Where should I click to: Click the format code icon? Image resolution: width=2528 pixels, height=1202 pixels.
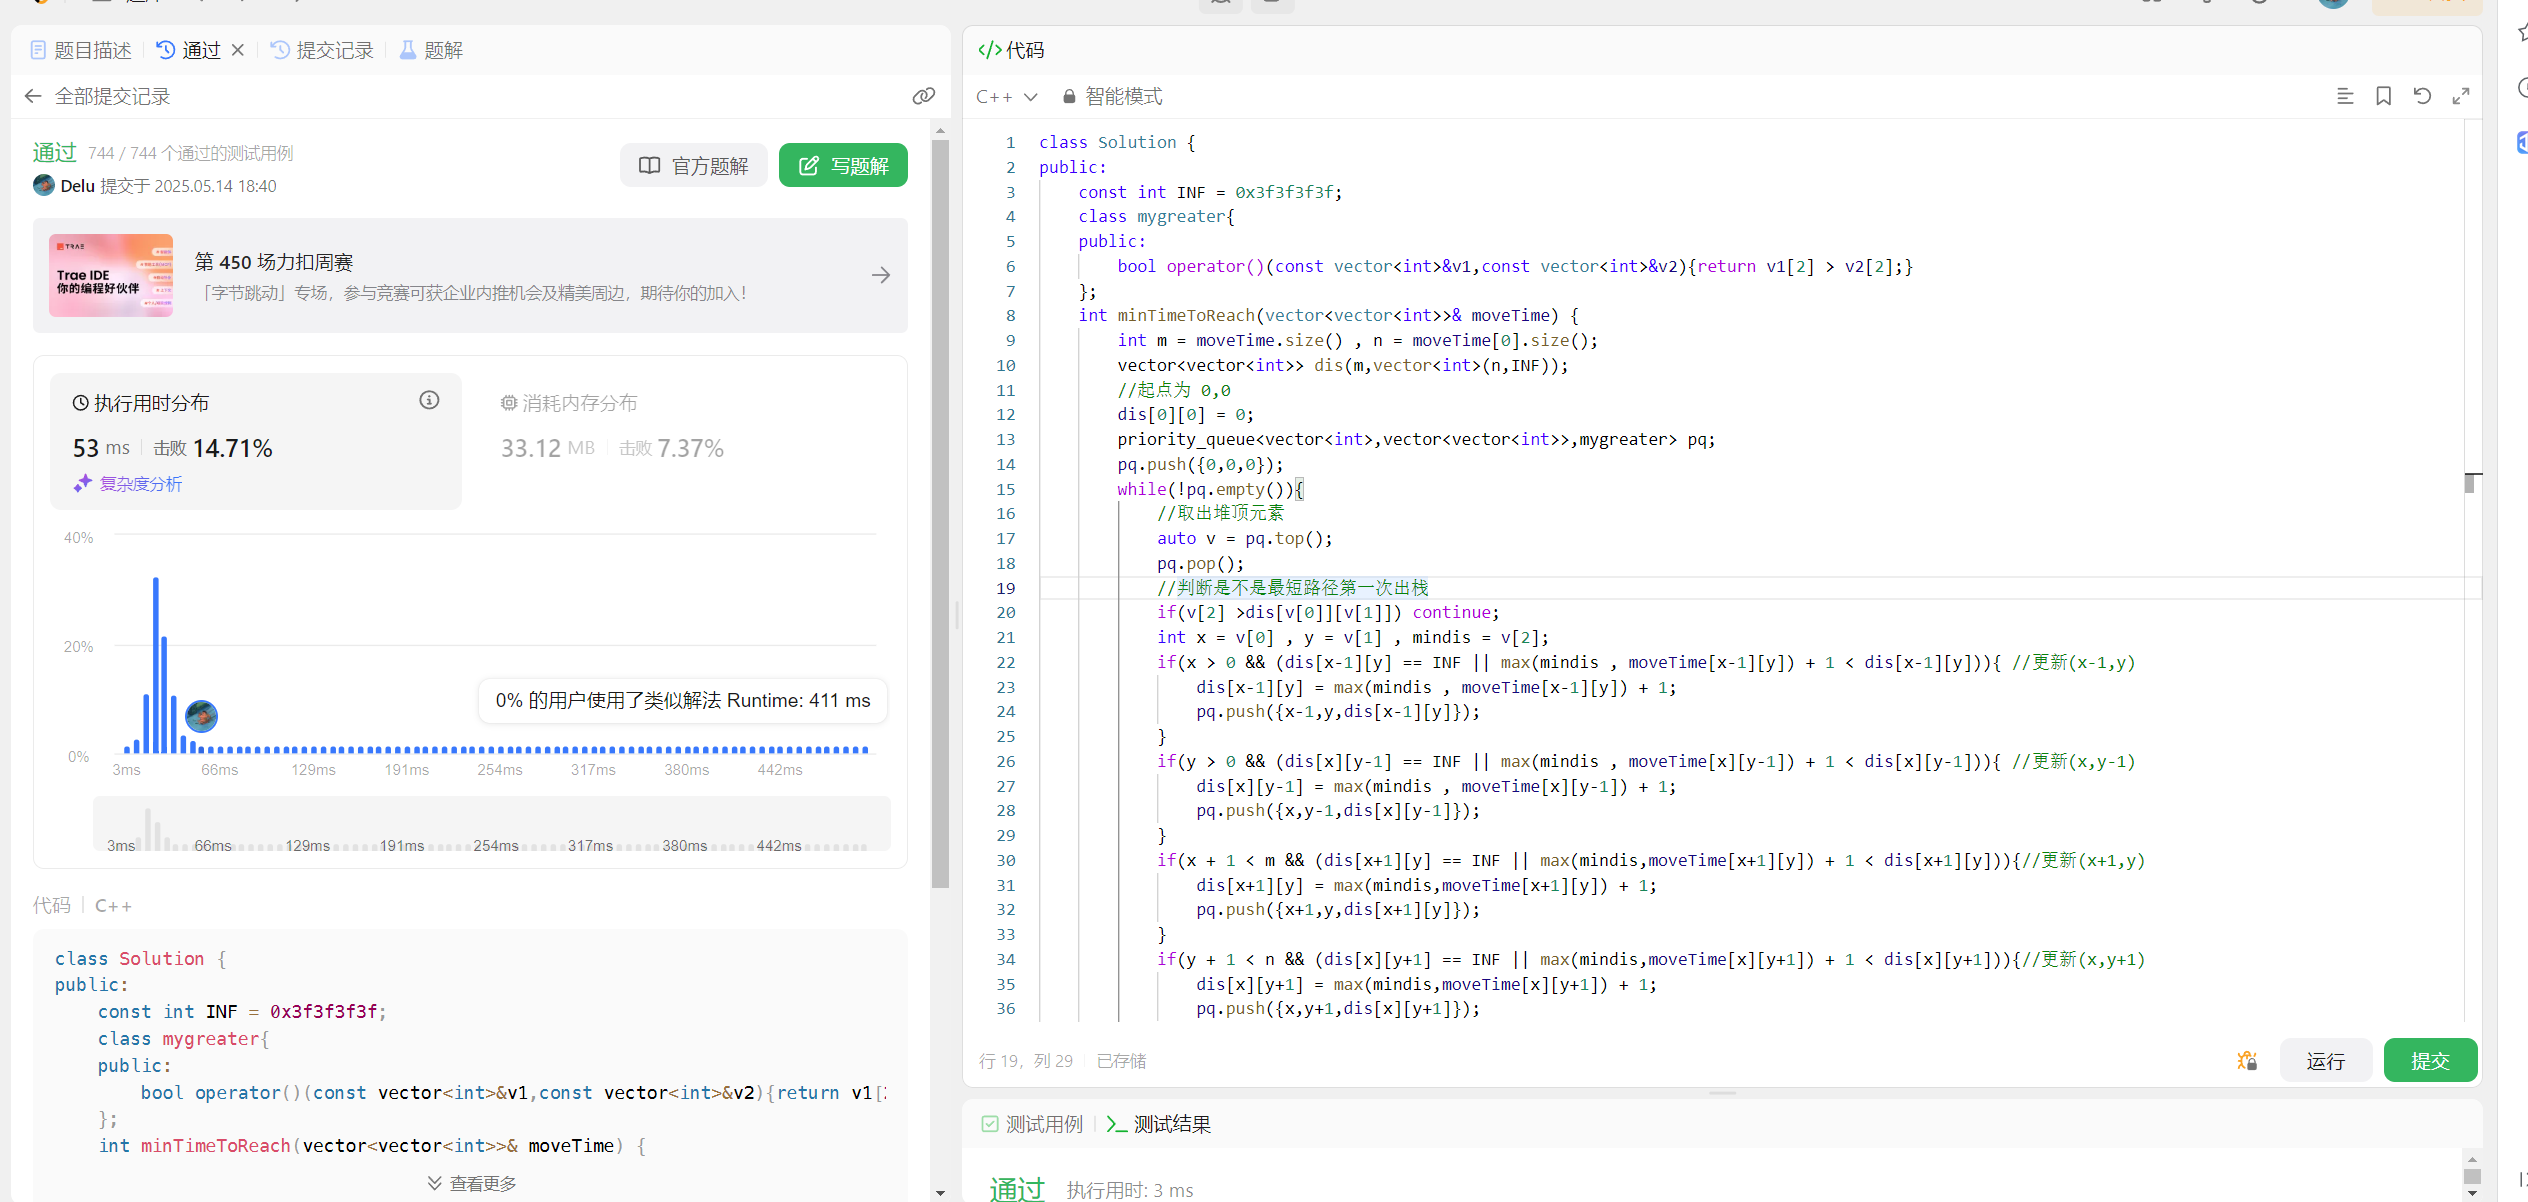tap(2344, 96)
